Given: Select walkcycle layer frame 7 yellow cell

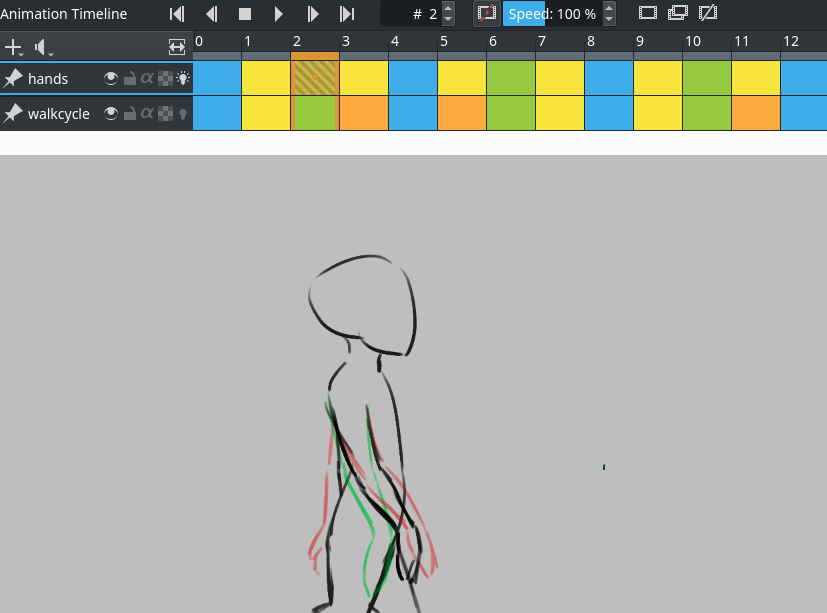Looking at the screenshot, I should (x=560, y=113).
